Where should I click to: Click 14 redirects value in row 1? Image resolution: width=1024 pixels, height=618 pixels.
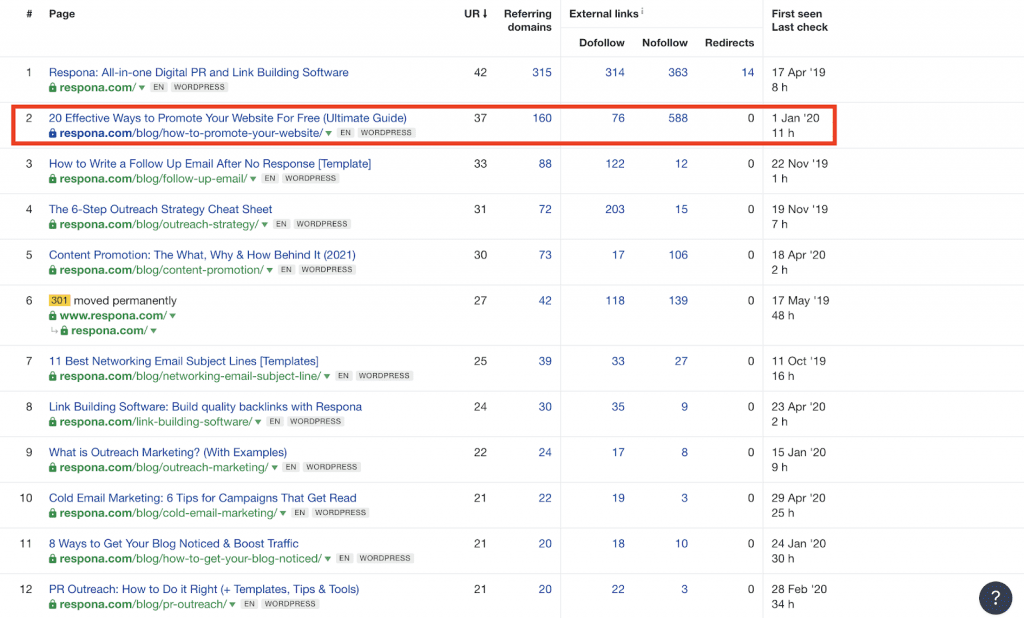point(748,73)
